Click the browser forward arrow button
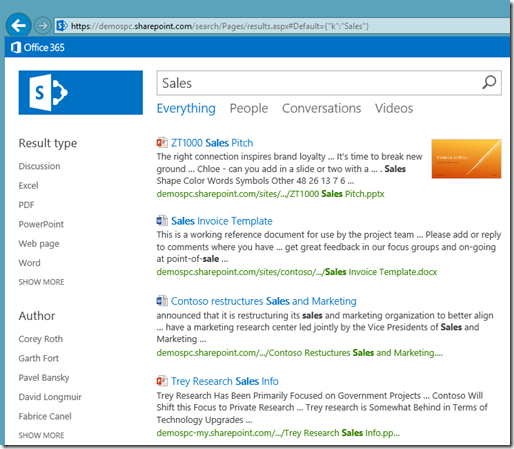 [43, 26]
